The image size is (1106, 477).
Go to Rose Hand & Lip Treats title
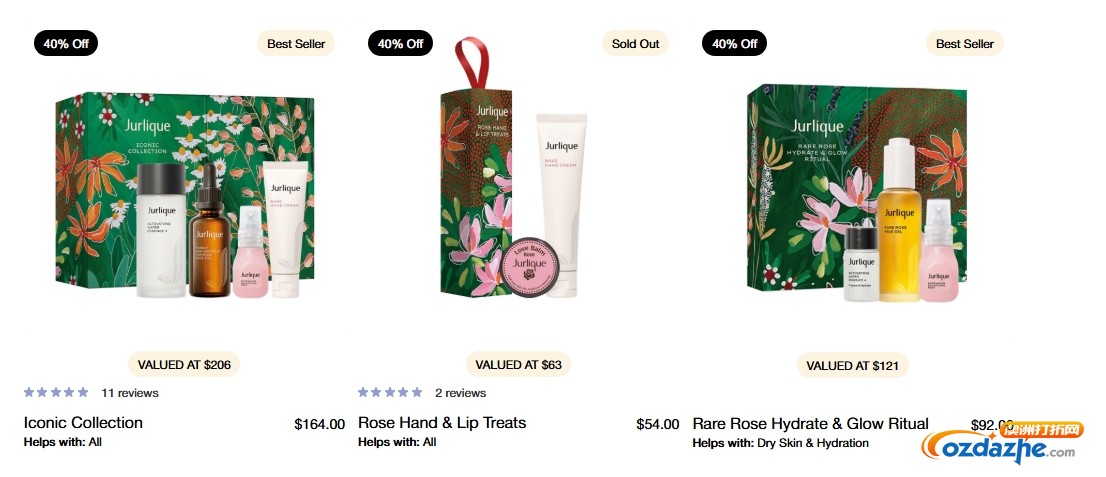[x=442, y=423]
